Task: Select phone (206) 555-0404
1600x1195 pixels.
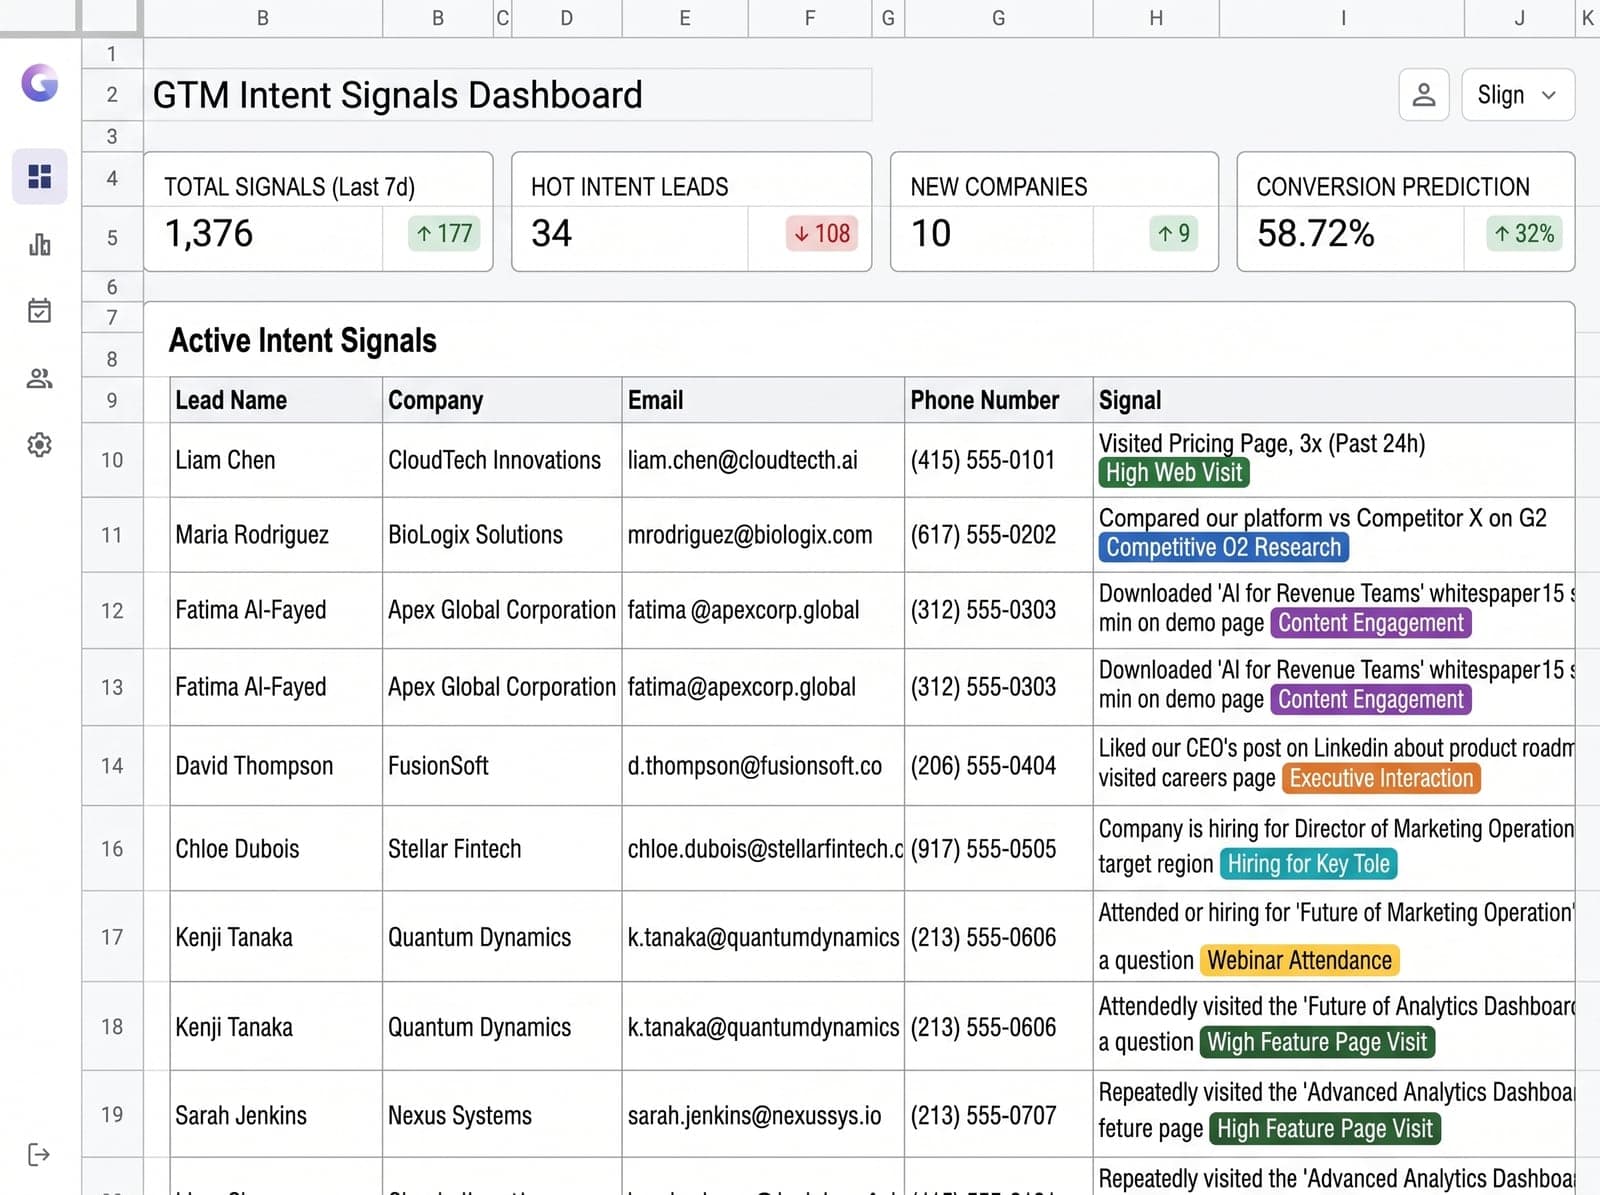Action: [983, 766]
